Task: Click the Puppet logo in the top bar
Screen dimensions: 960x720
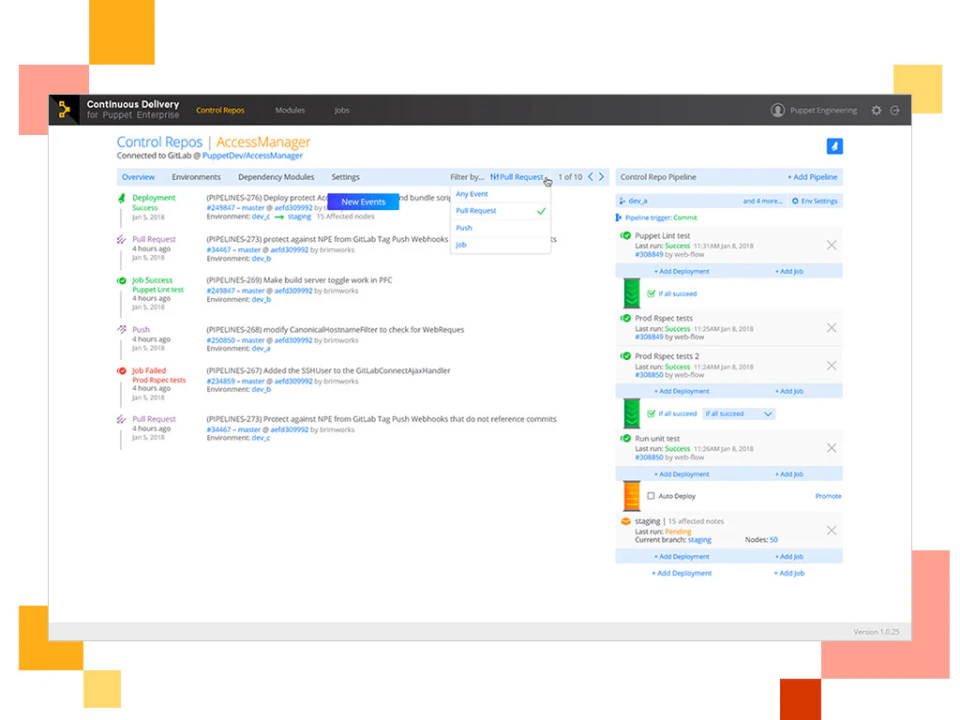Action: click(x=64, y=110)
